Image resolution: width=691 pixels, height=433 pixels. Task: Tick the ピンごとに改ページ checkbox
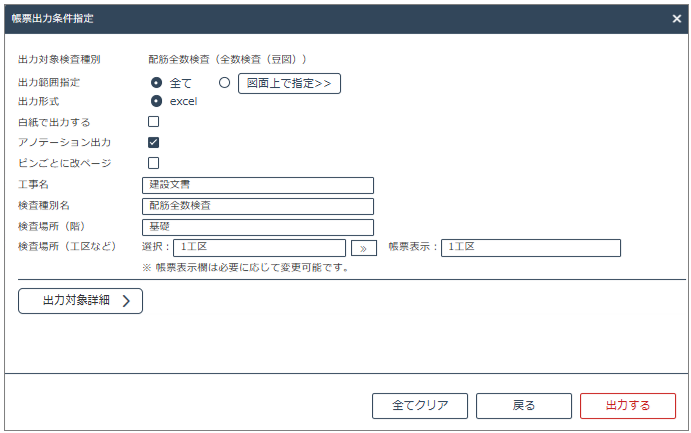tap(153, 163)
